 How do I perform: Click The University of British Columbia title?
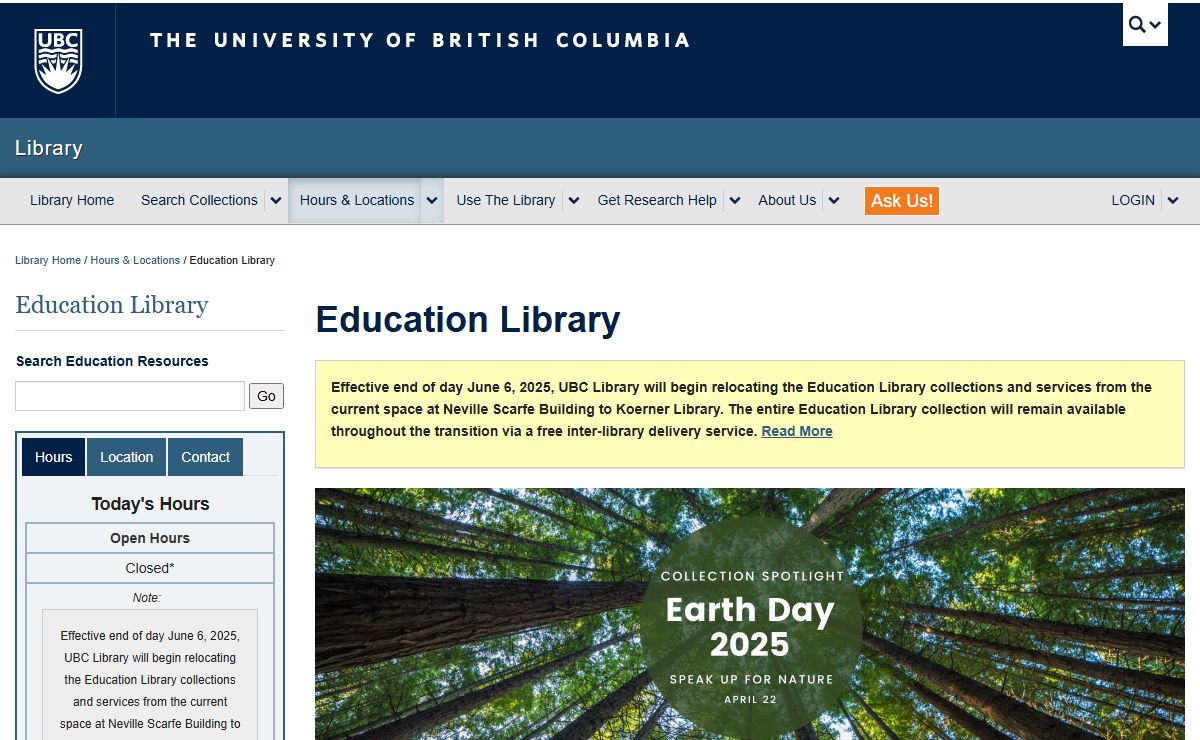pyautogui.click(x=420, y=41)
